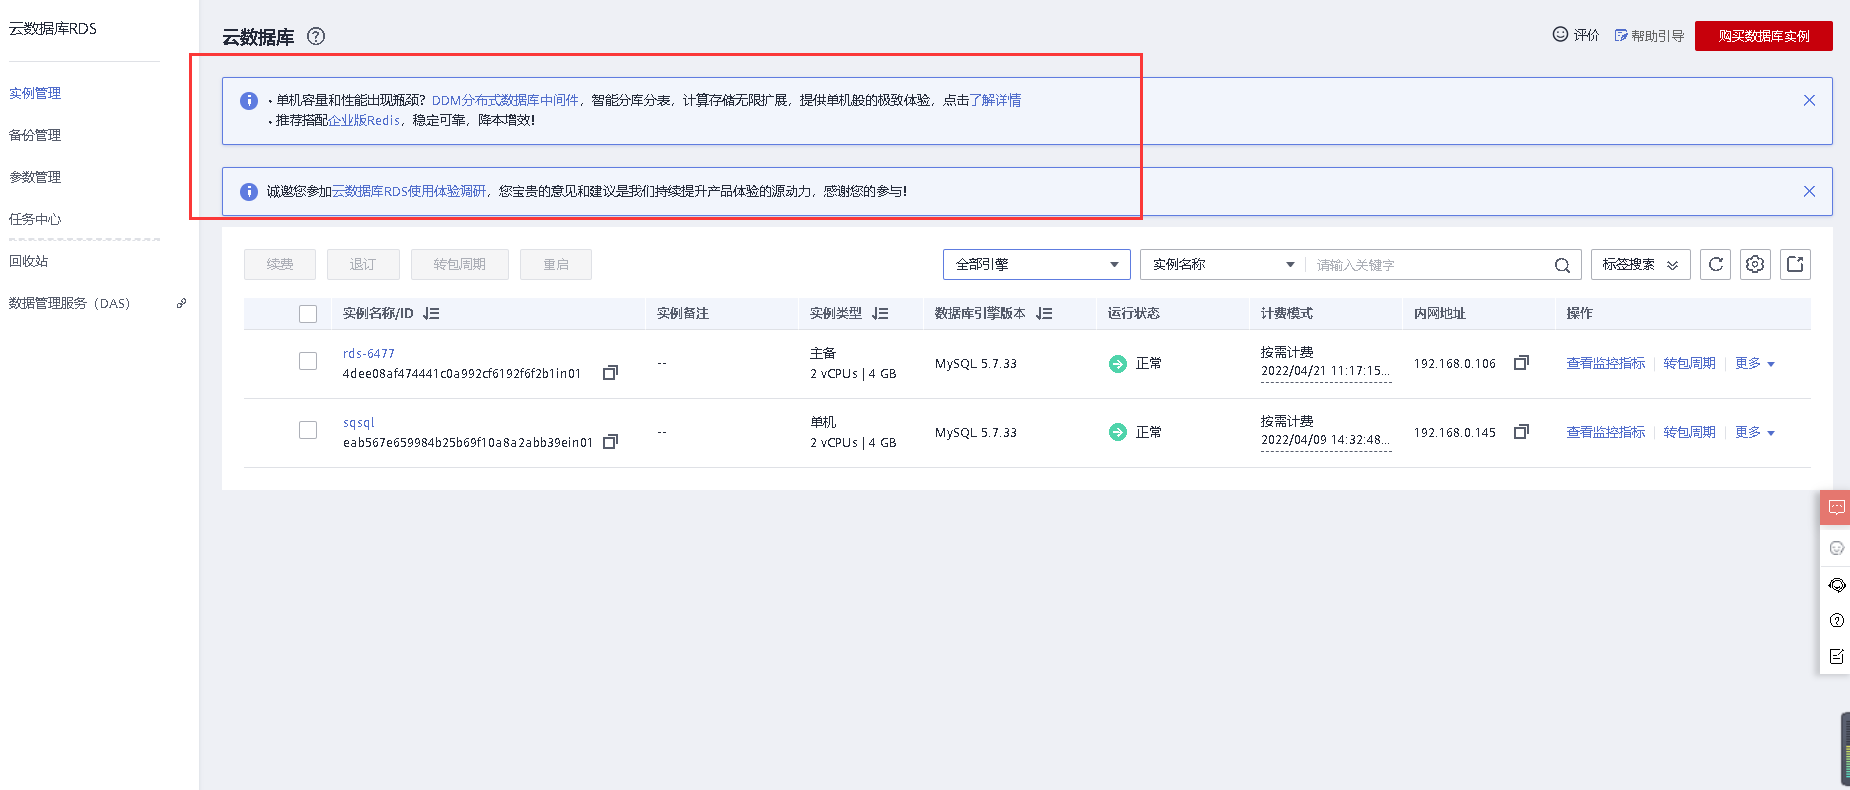Click the 了解详情 link
This screenshot has width=1850, height=790.
(995, 100)
